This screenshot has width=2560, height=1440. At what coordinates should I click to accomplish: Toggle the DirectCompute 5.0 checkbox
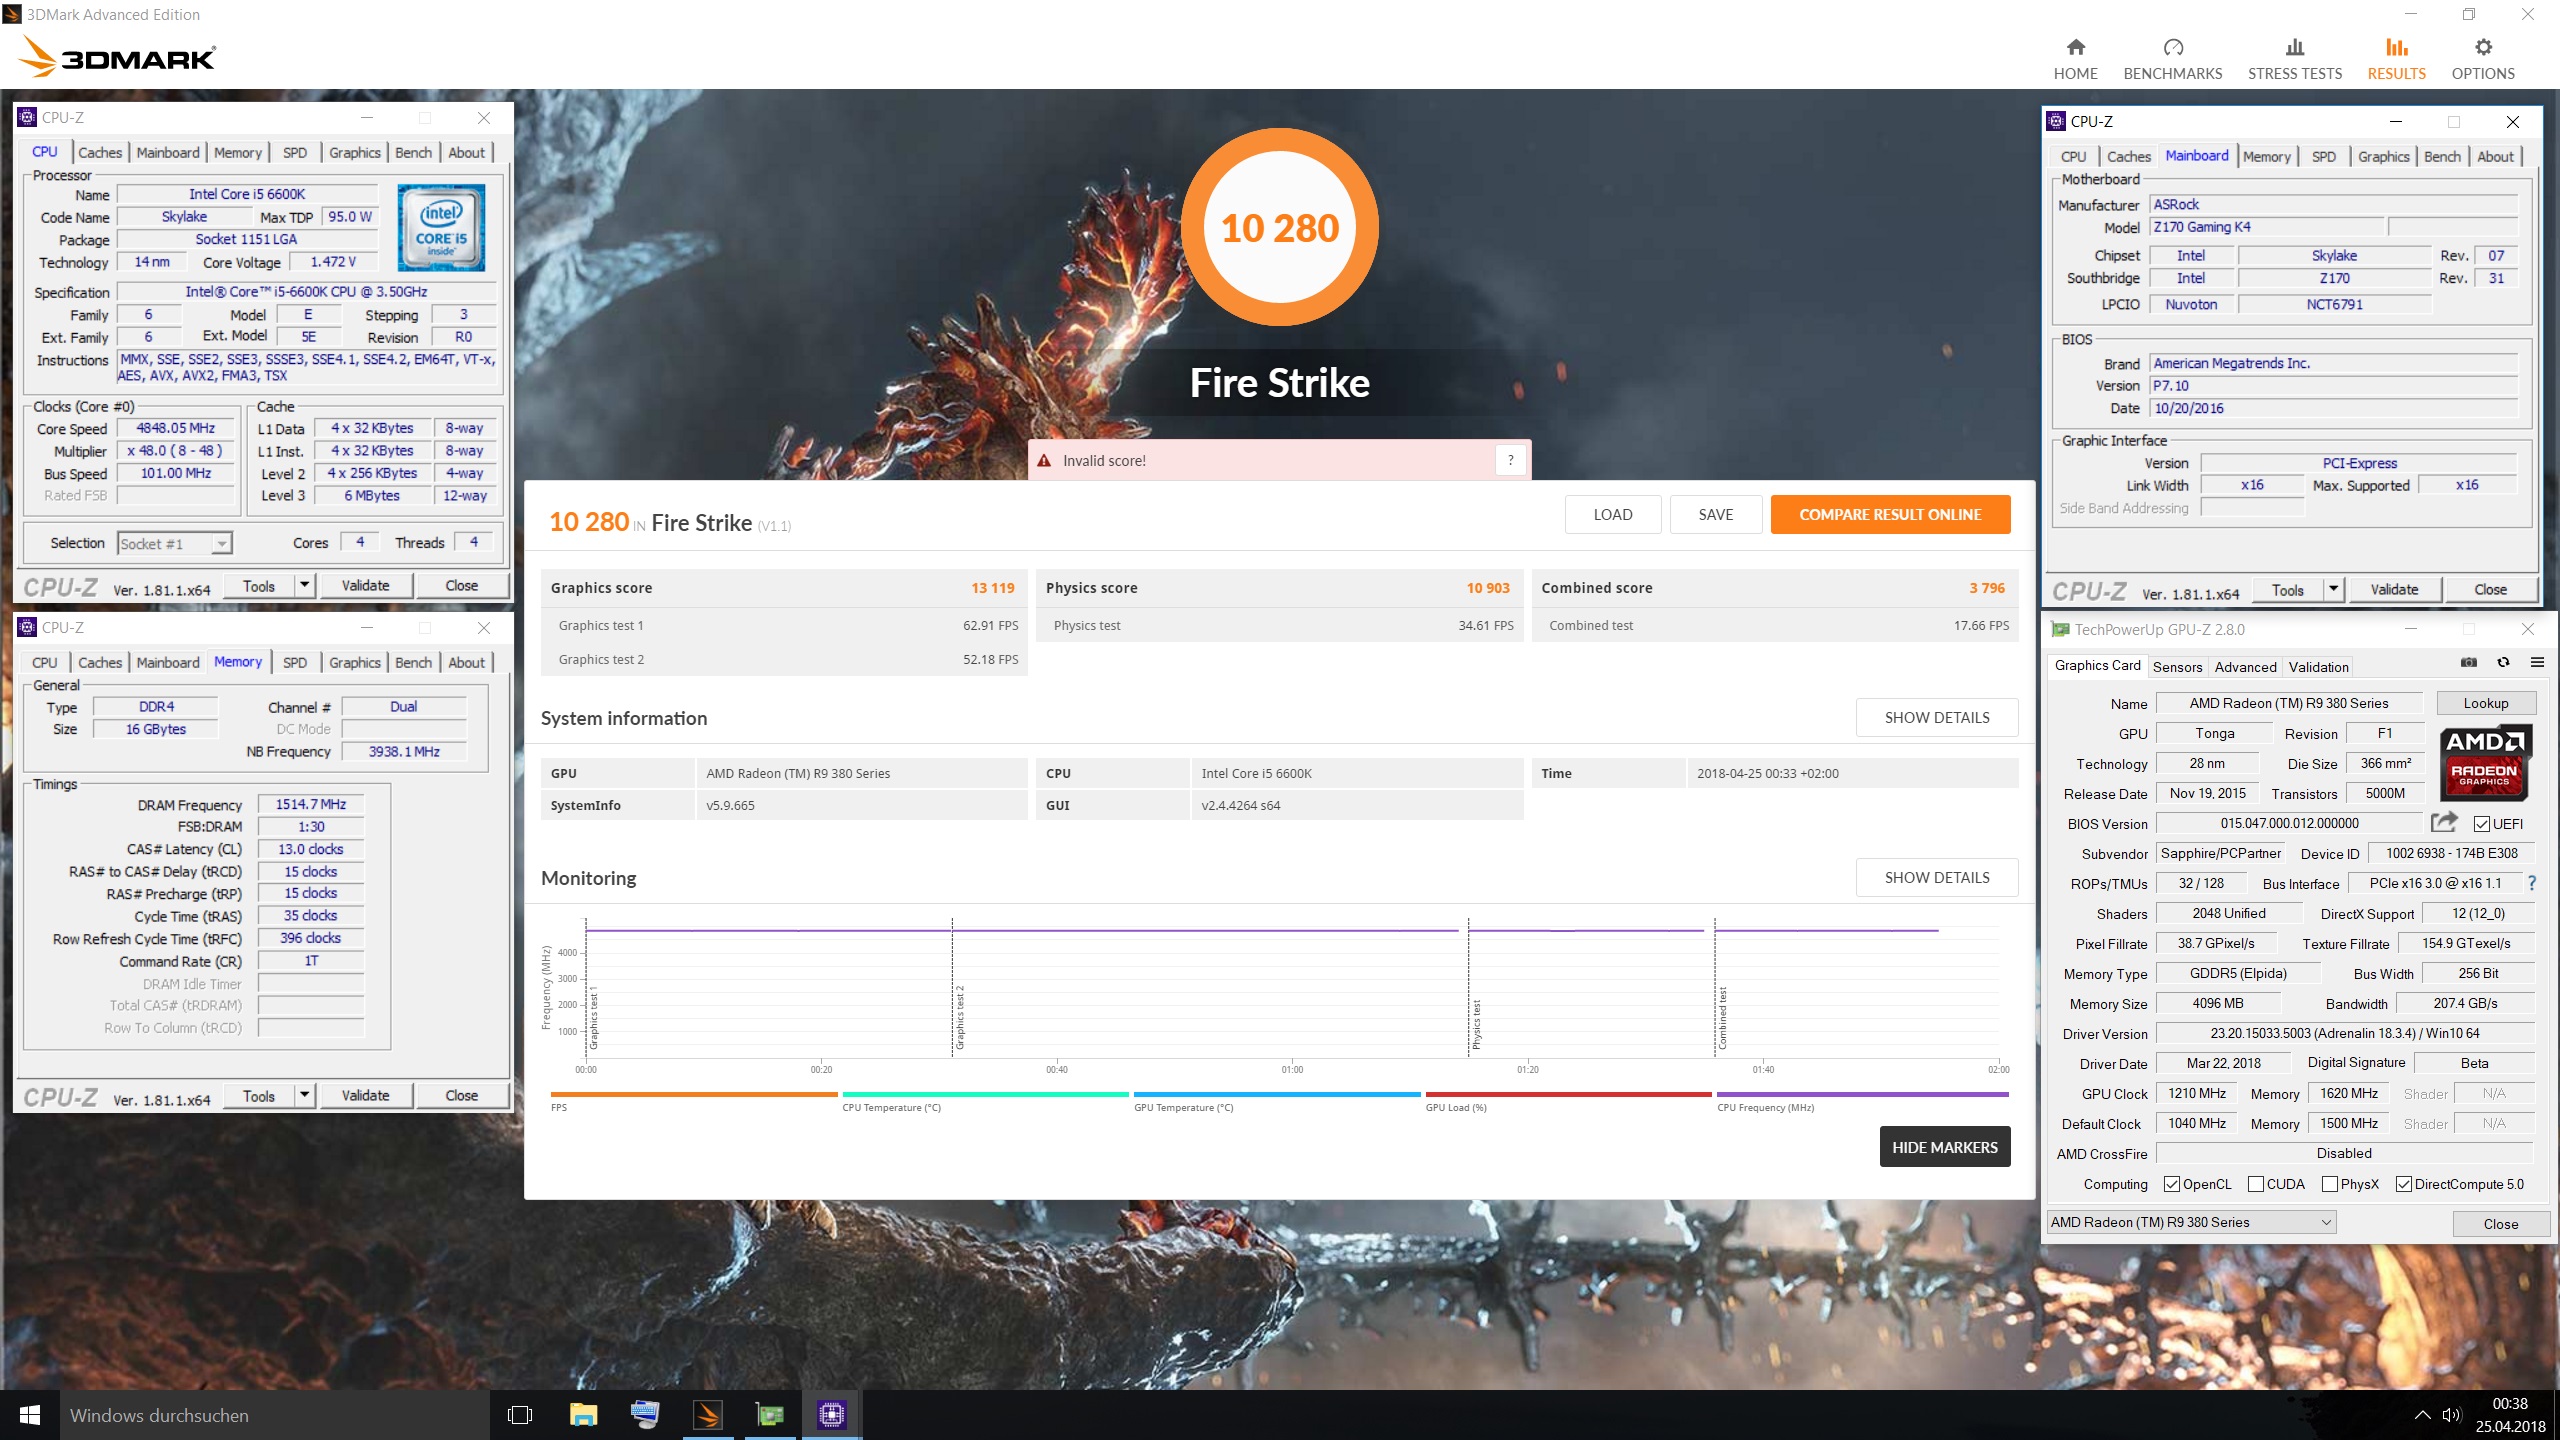click(2404, 1184)
